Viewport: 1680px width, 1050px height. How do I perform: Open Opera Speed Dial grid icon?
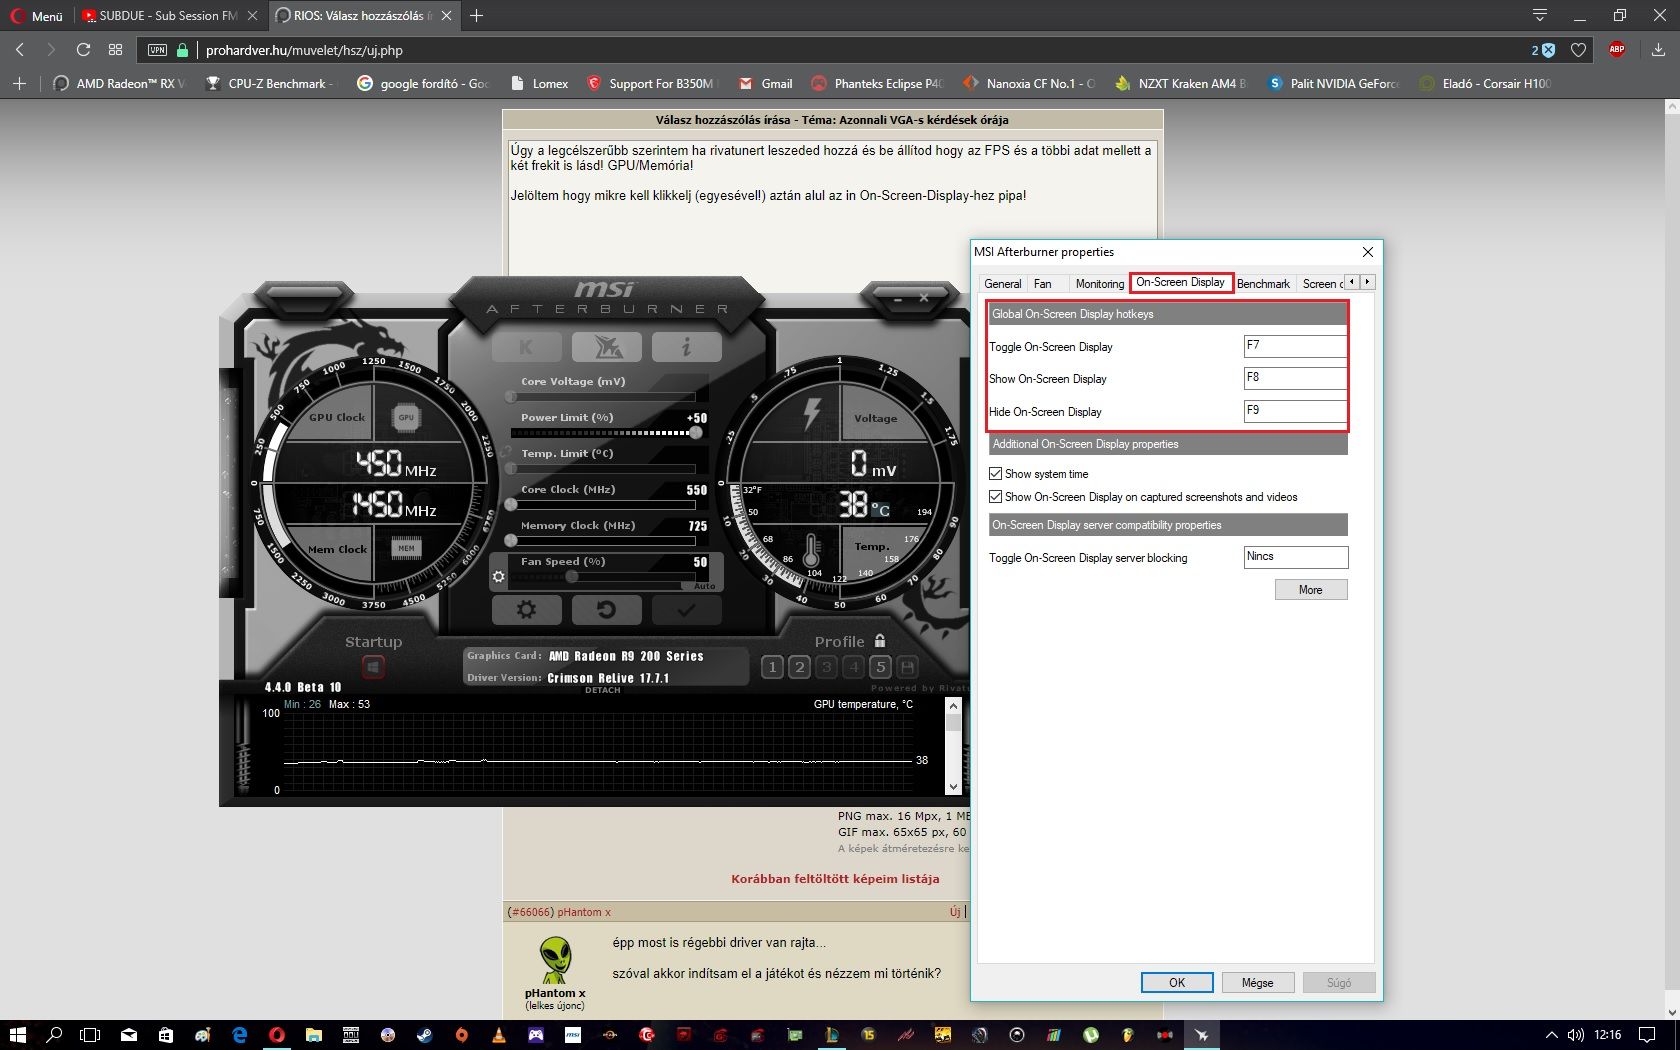click(x=115, y=50)
